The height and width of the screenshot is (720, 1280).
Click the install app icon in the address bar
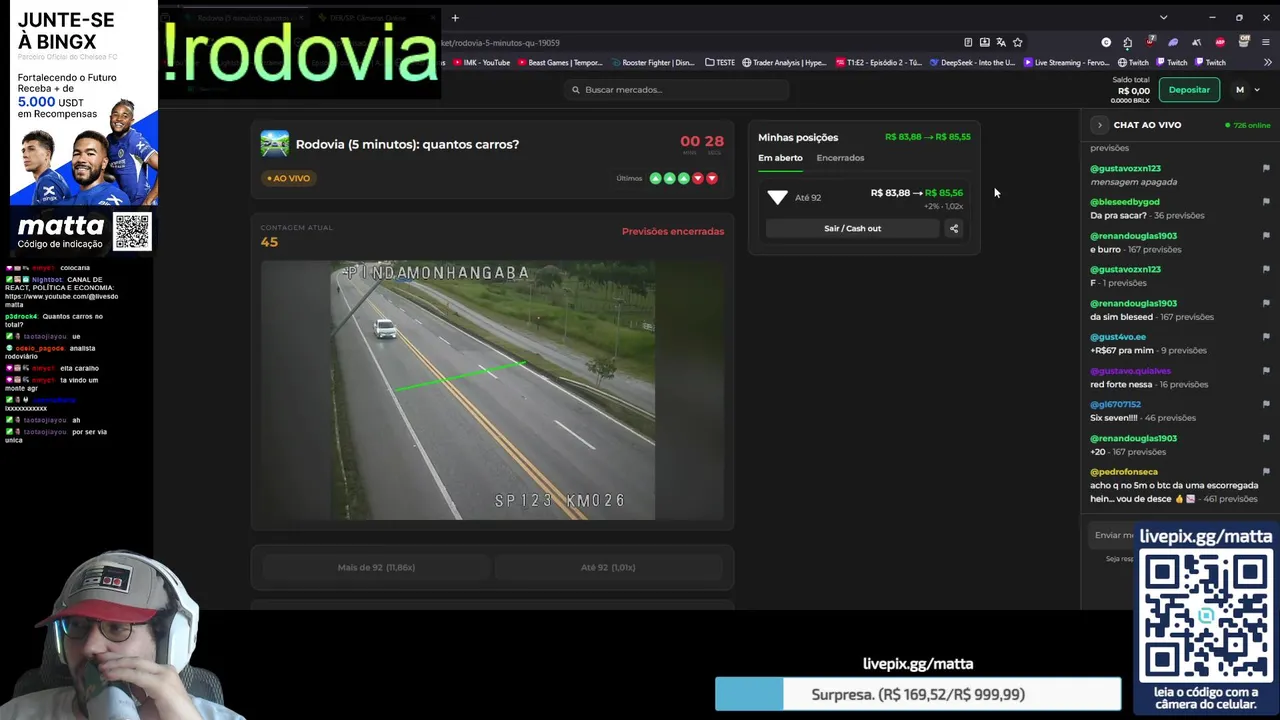point(984,42)
